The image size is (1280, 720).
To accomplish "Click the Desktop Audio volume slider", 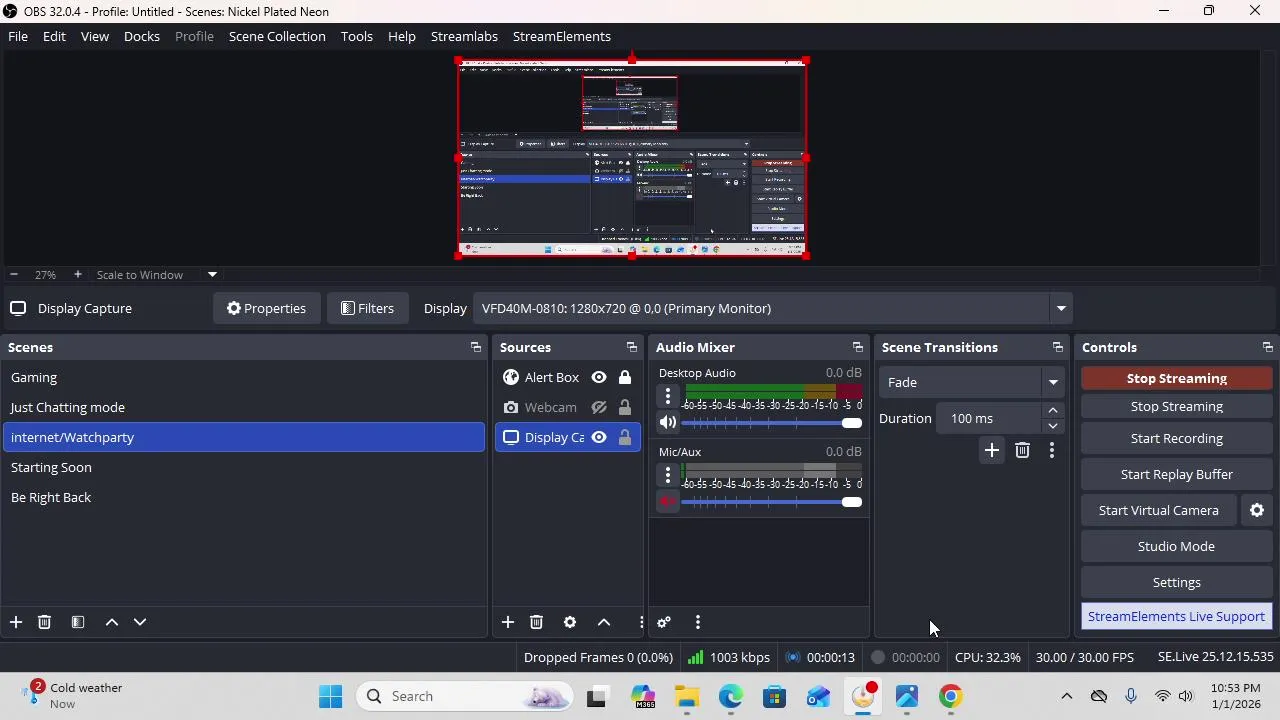I will [x=771, y=422].
